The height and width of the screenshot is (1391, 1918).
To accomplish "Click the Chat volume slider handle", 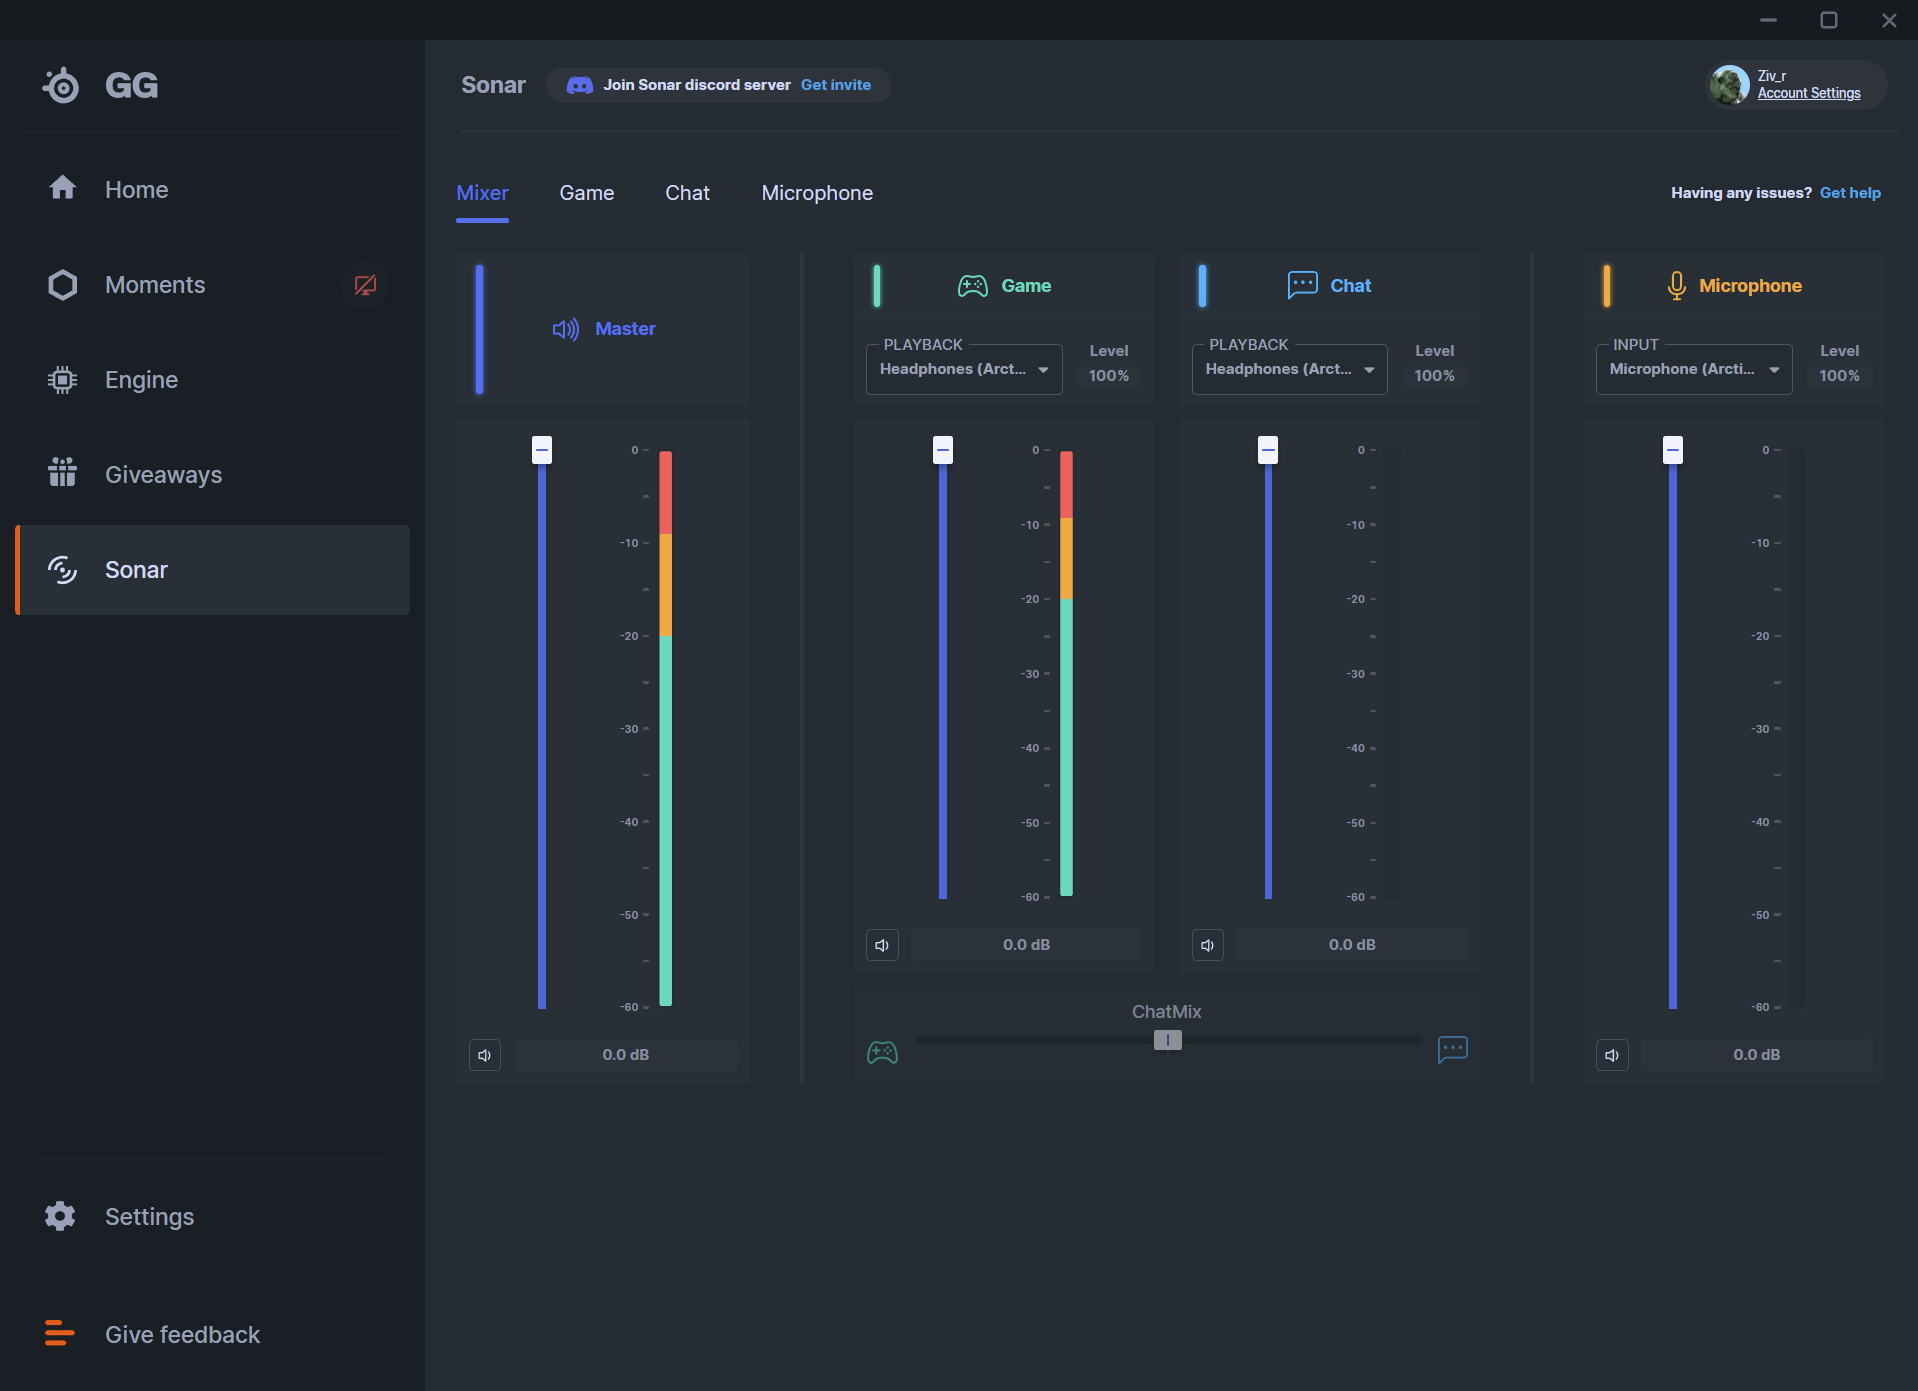I will click(x=1268, y=450).
